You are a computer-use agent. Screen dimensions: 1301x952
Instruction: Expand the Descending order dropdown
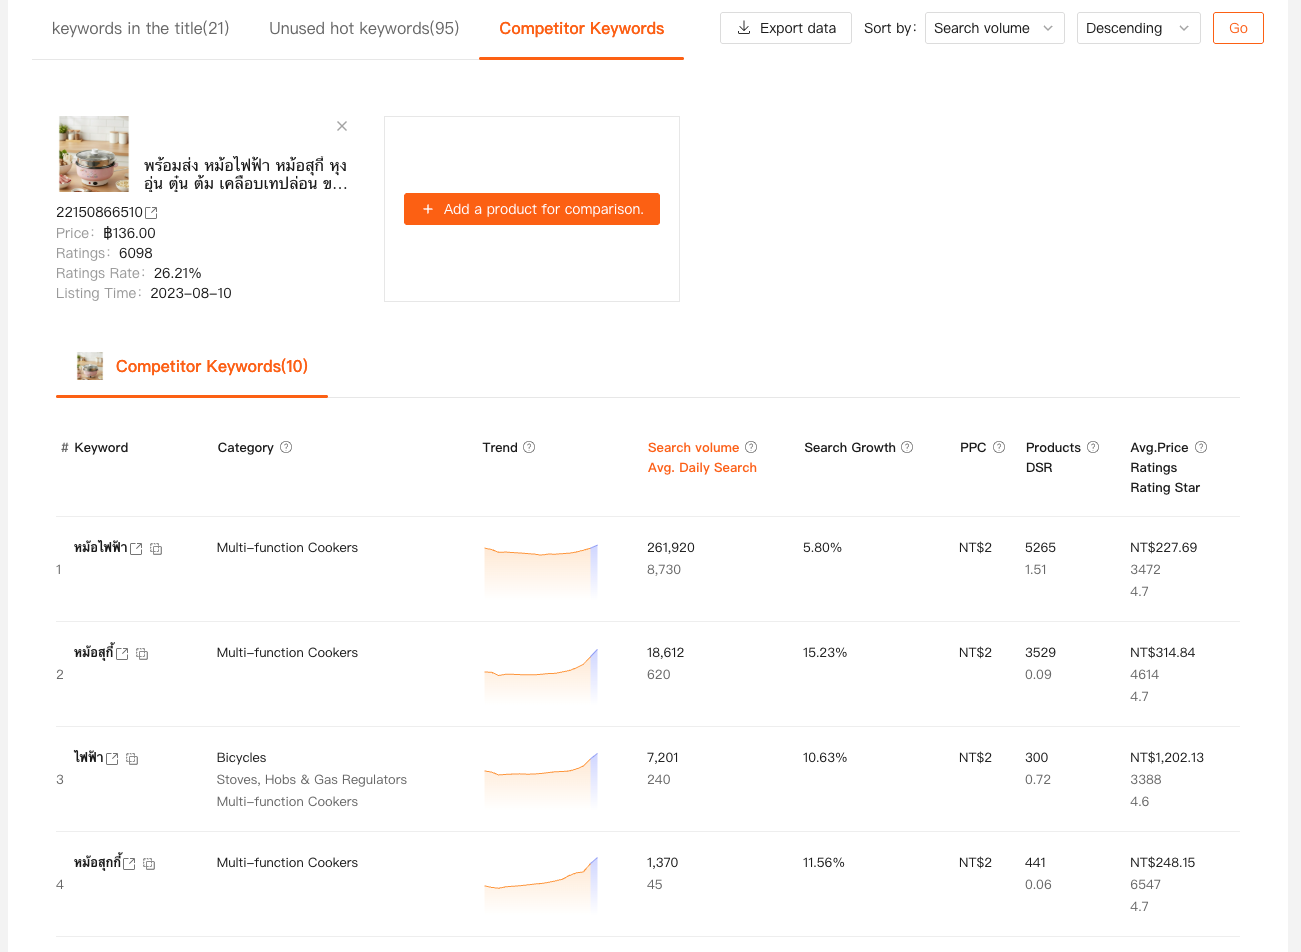point(1138,28)
